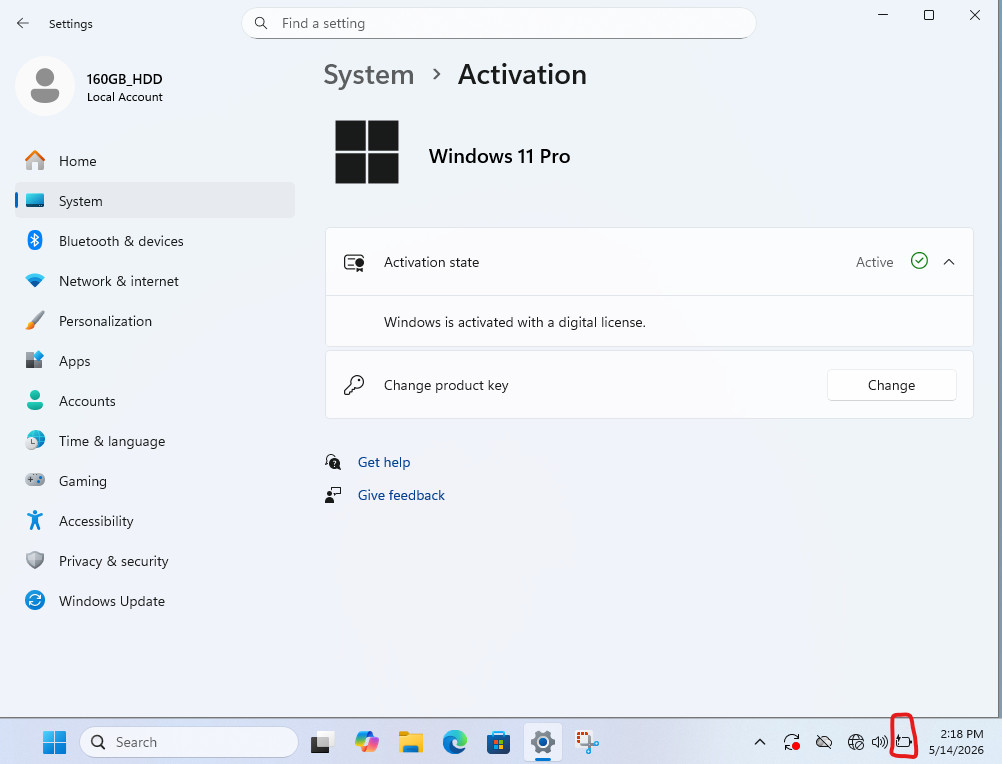Click the 'Windows 11 Pro' edition label
The height and width of the screenshot is (764, 1002).
[x=499, y=156]
